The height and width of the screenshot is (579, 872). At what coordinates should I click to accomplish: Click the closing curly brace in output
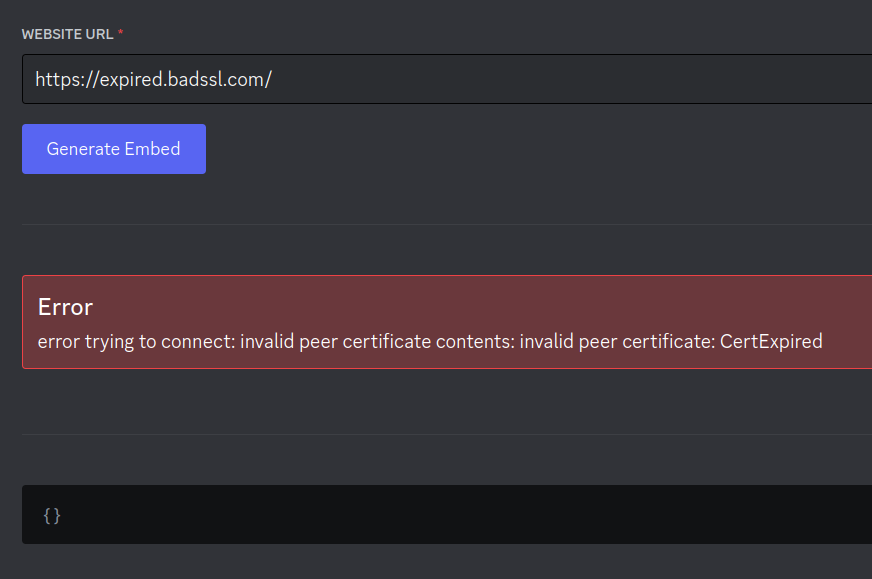pyautogui.click(x=57, y=515)
